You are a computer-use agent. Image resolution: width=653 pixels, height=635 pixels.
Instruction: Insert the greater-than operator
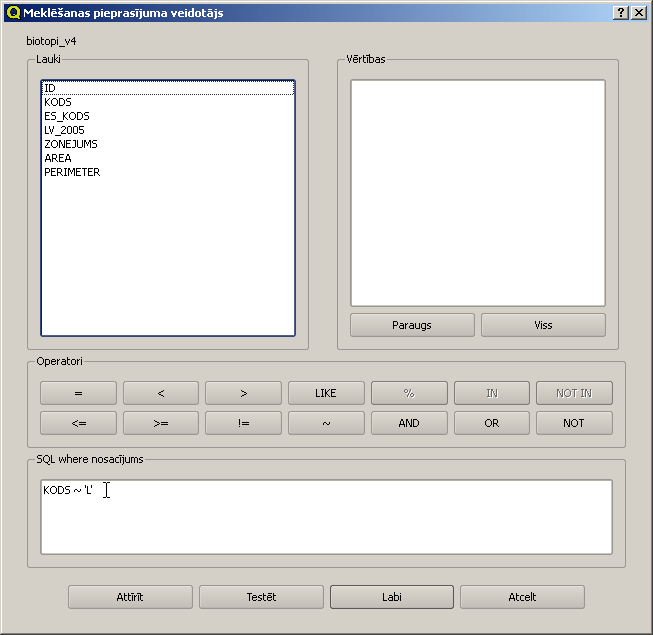[x=243, y=393]
